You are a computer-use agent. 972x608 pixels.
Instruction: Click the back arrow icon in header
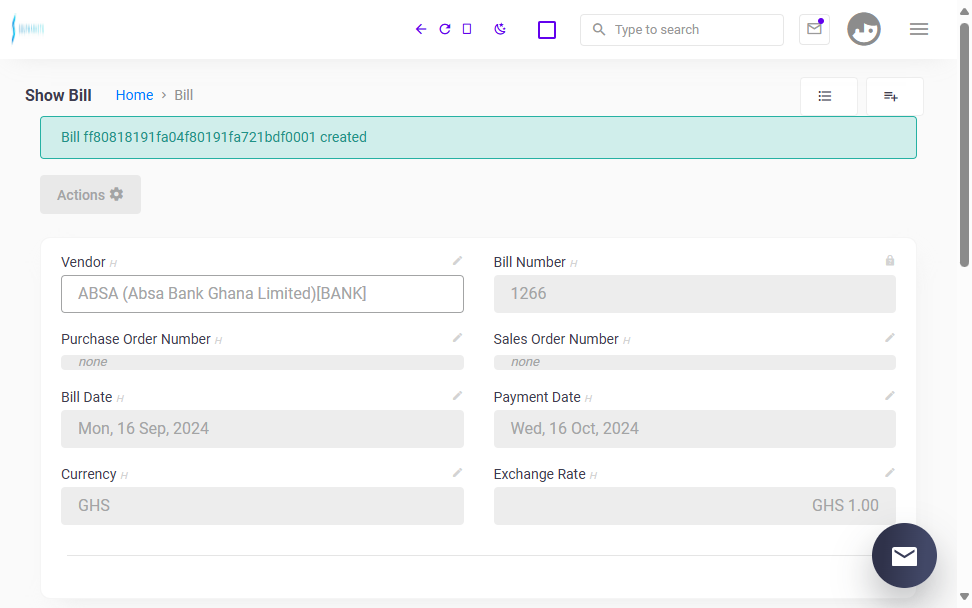[421, 29]
